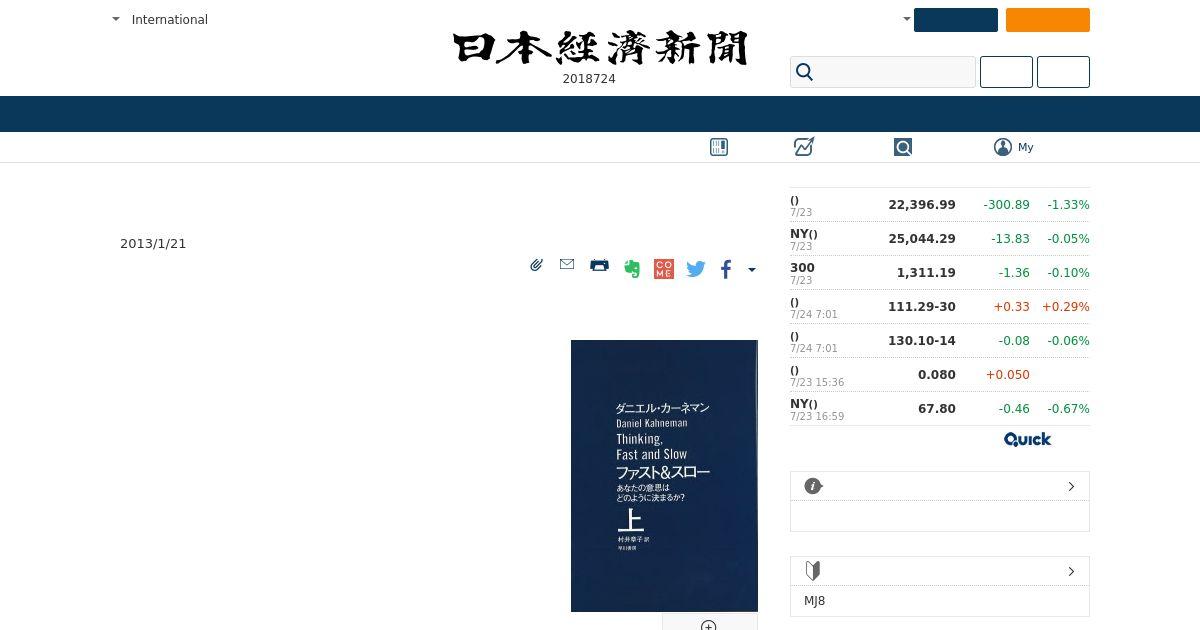Click the NY price 67.80

[x=937, y=409]
